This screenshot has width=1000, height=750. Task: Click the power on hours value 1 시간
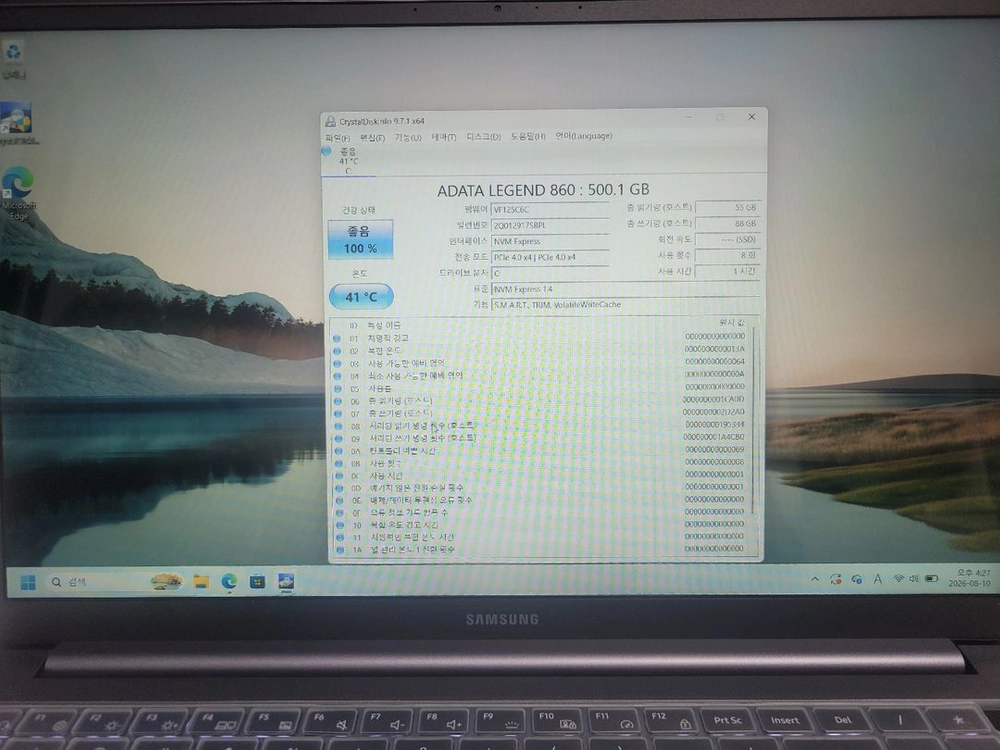727,271
